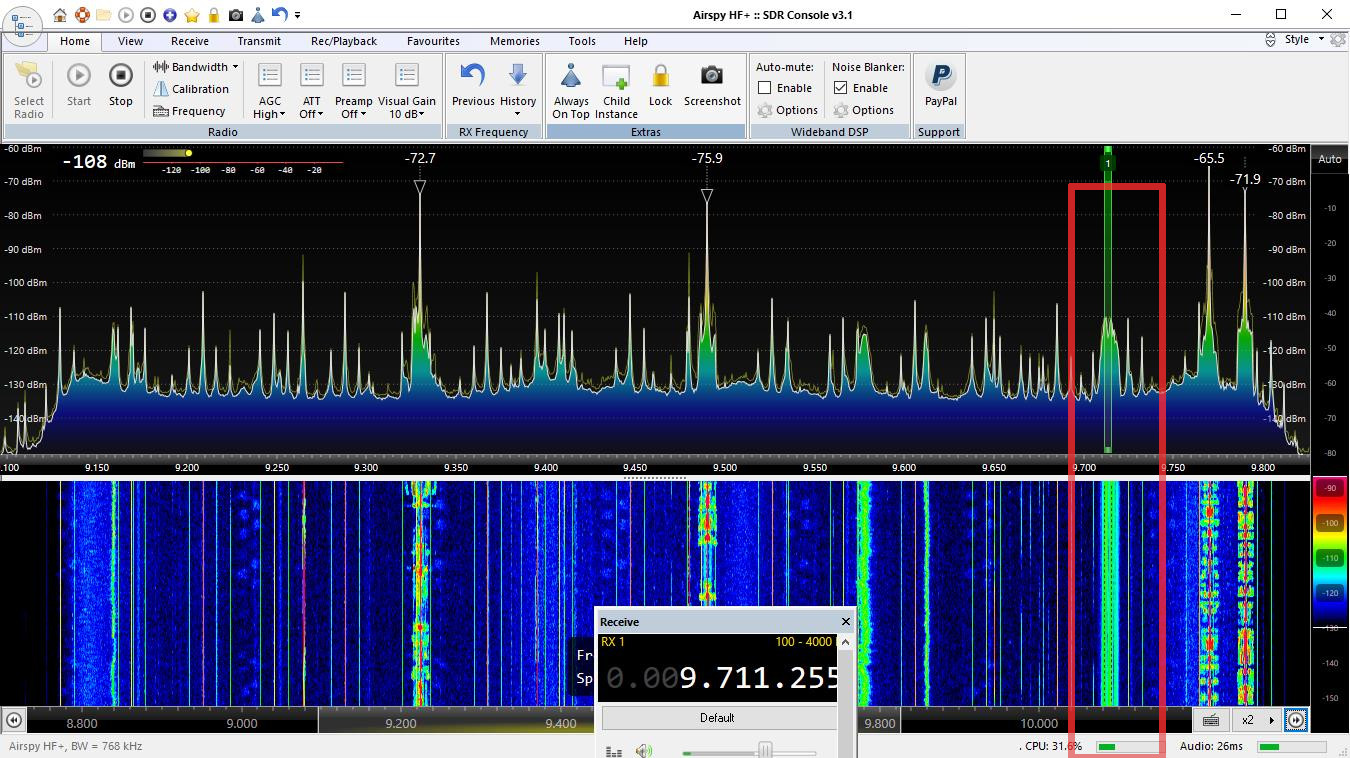The image size is (1350, 758).
Task: Take a Screenshot with the ribbon button
Action: pos(712,85)
